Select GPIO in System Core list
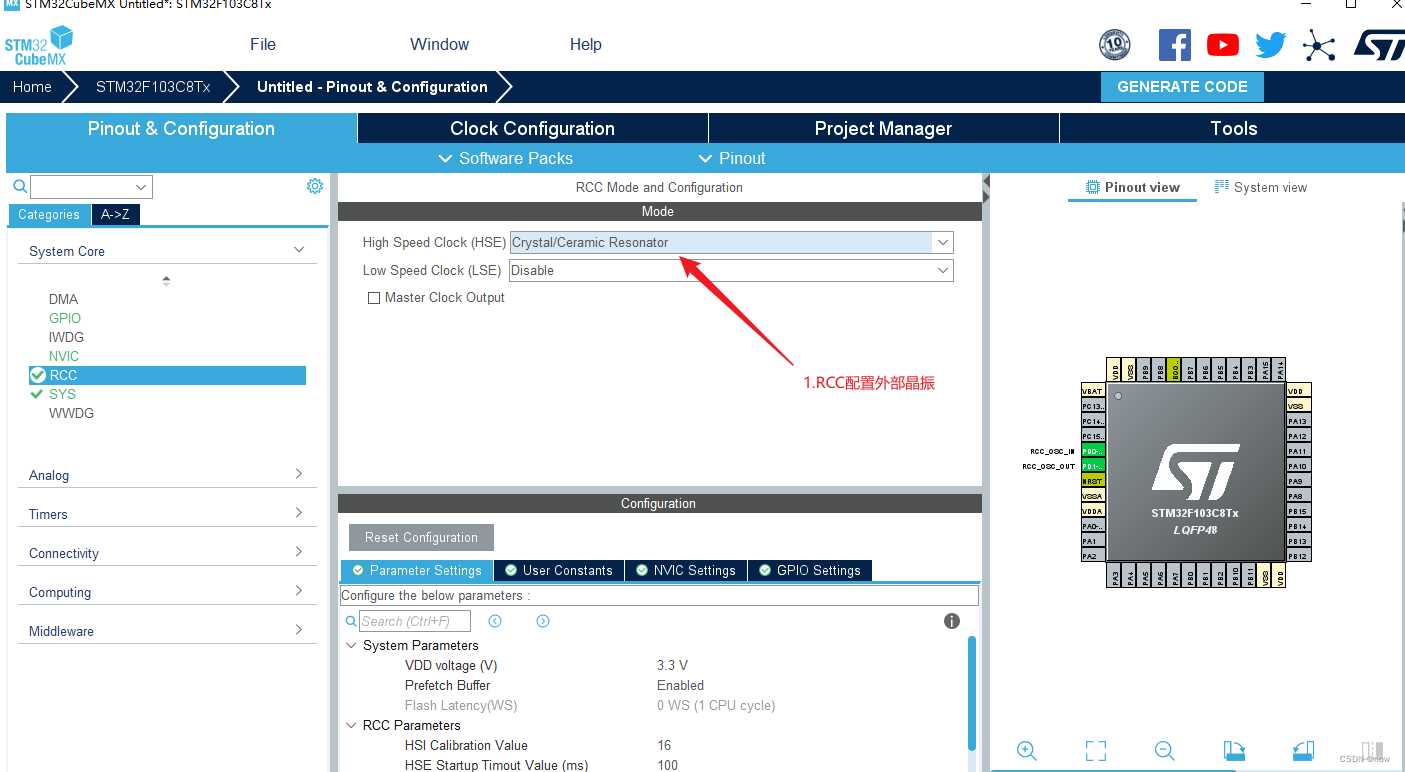 pos(65,318)
